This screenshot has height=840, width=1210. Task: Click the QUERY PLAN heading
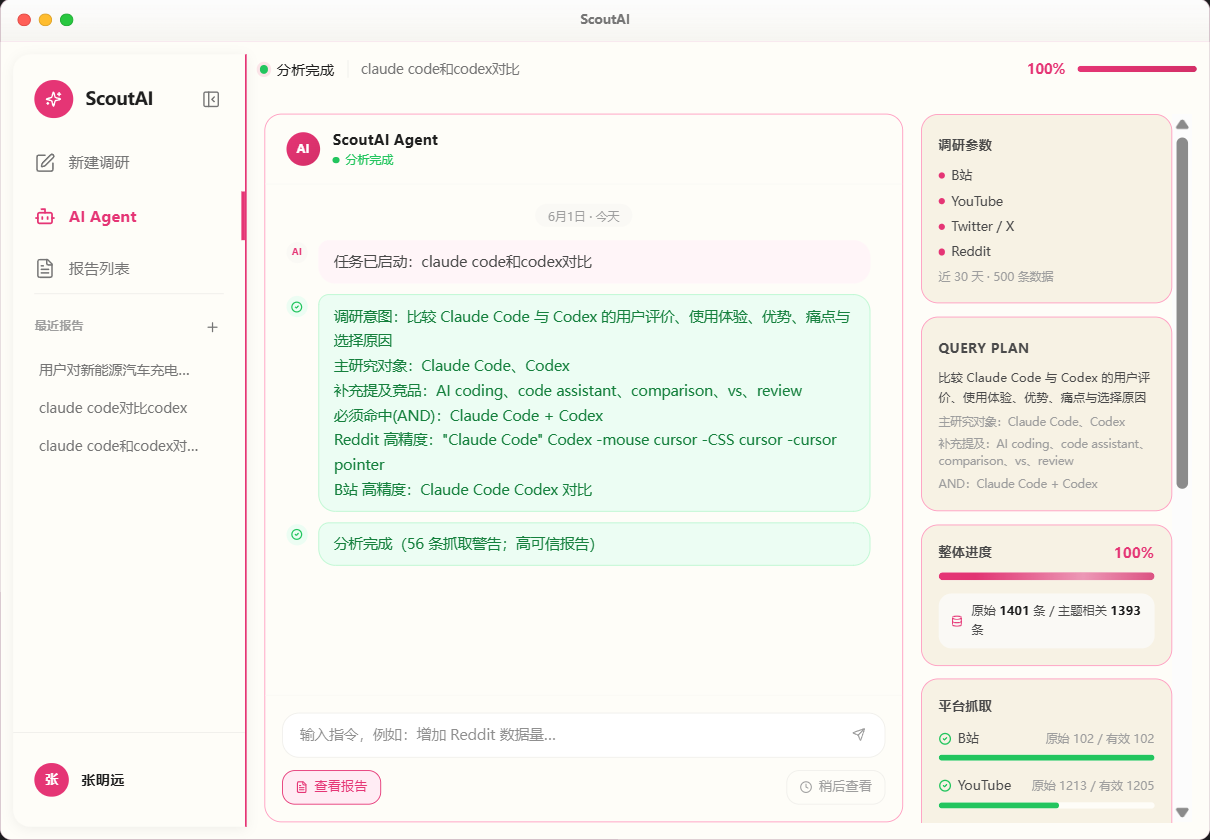coord(984,349)
